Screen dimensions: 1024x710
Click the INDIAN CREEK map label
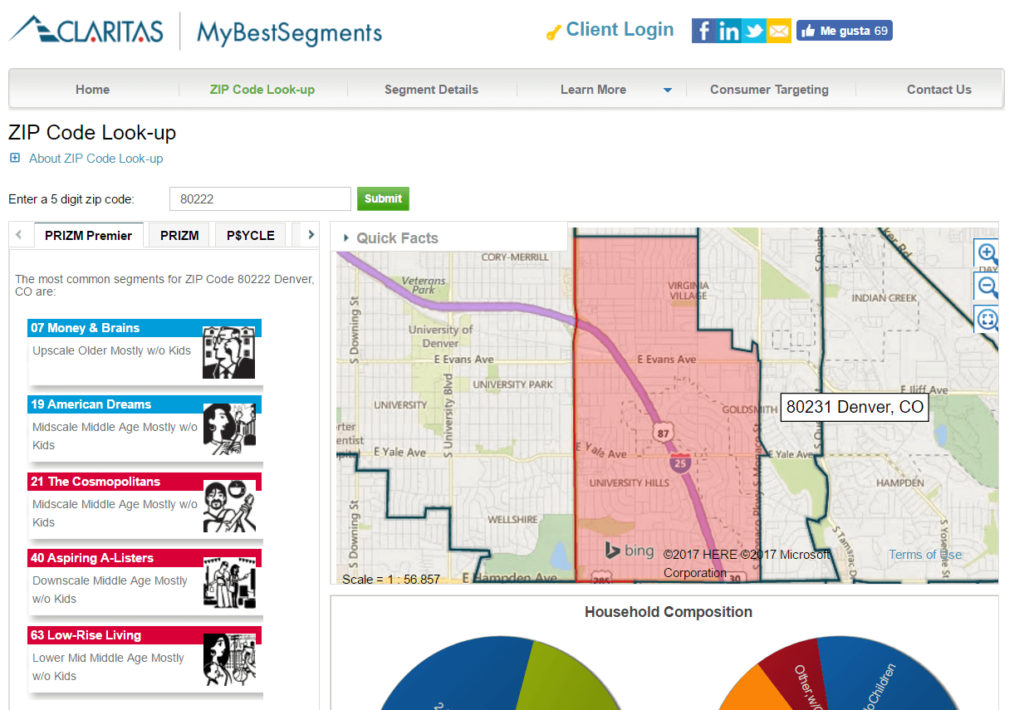click(884, 298)
